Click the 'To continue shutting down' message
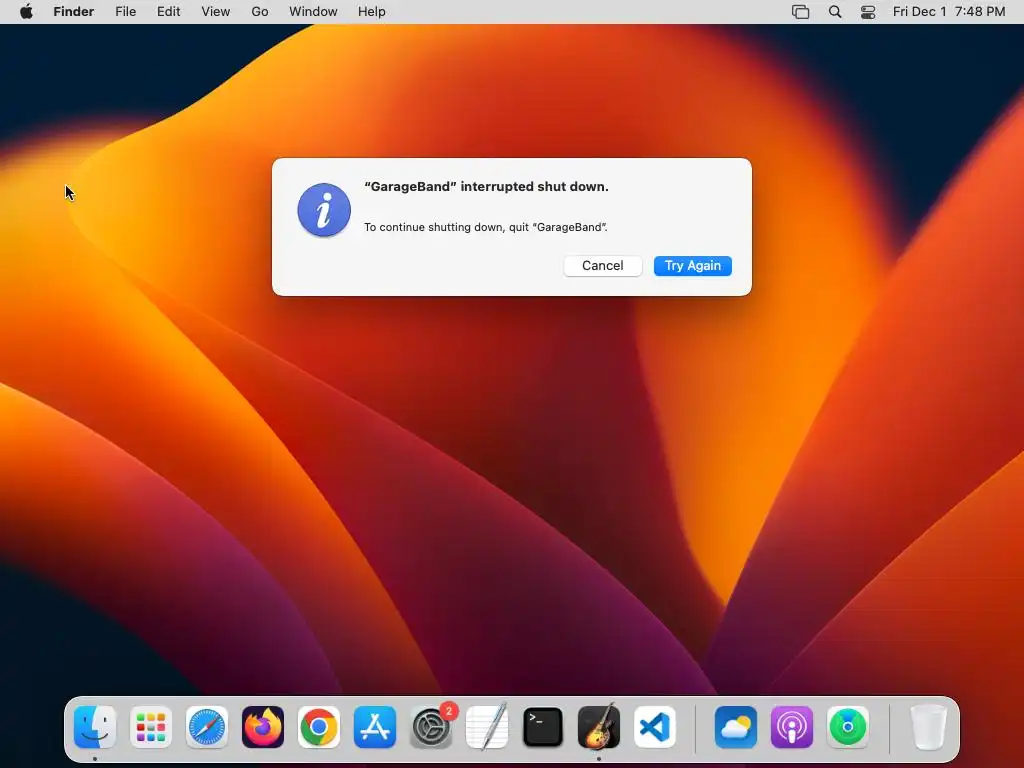This screenshot has height=768, width=1024. pyautogui.click(x=486, y=227)
